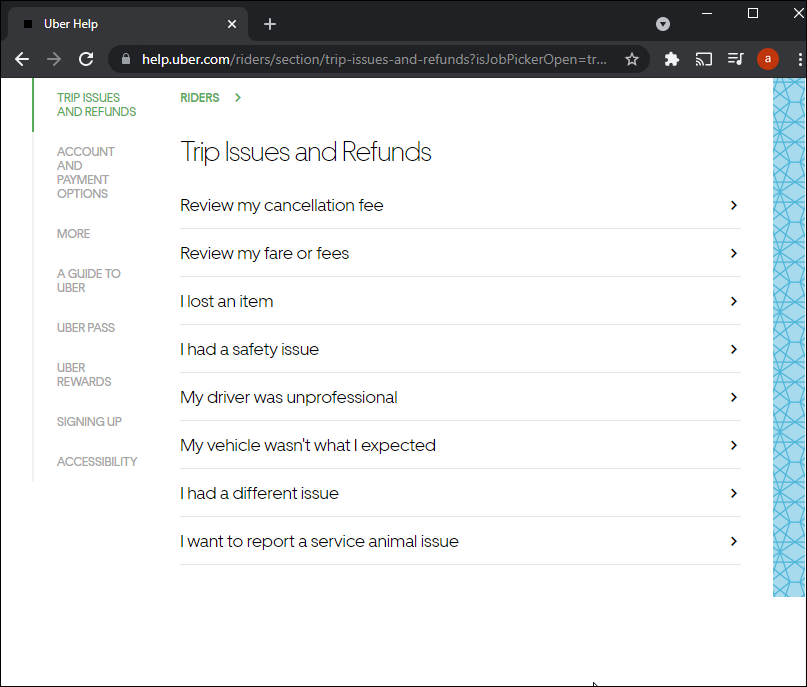Bookmark this page with the star icon
Screen dimensions: 807x687
pos(632,59)
